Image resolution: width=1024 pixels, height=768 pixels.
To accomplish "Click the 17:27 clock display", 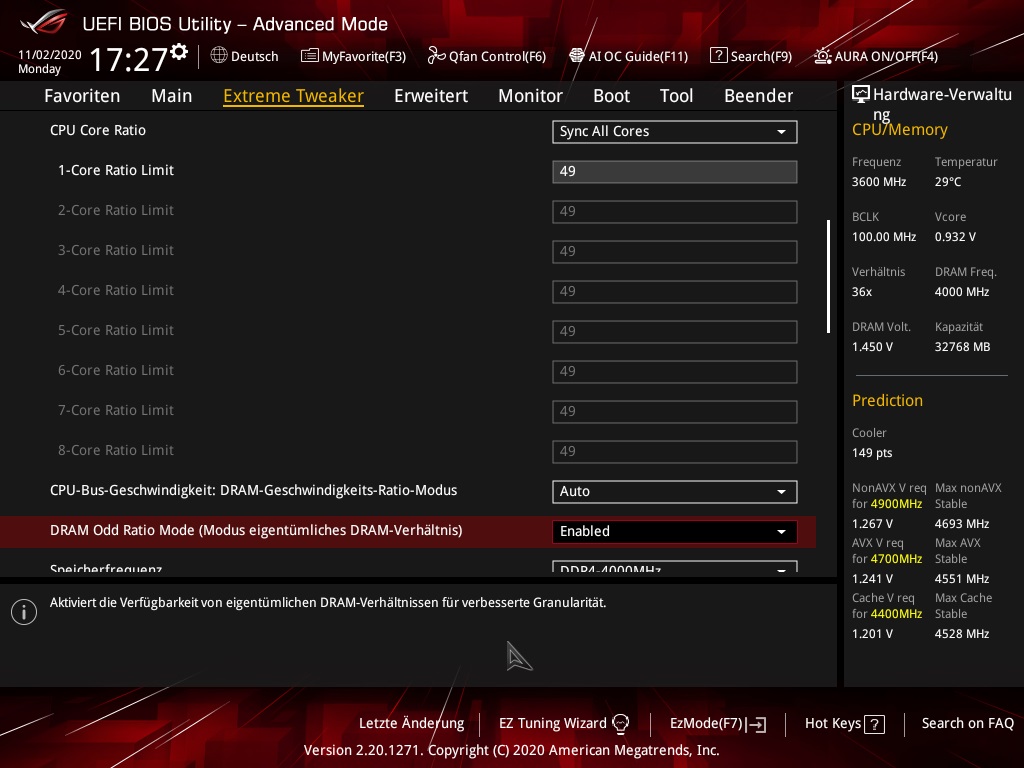I will [129, 59].
